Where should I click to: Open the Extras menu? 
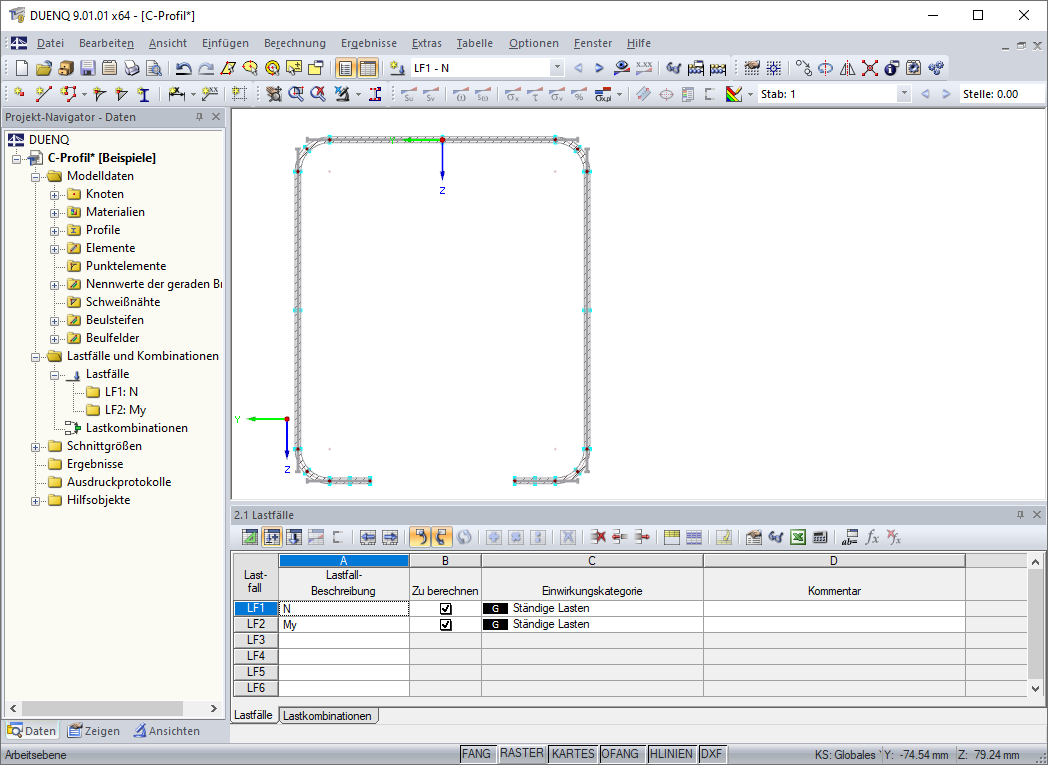426,43
